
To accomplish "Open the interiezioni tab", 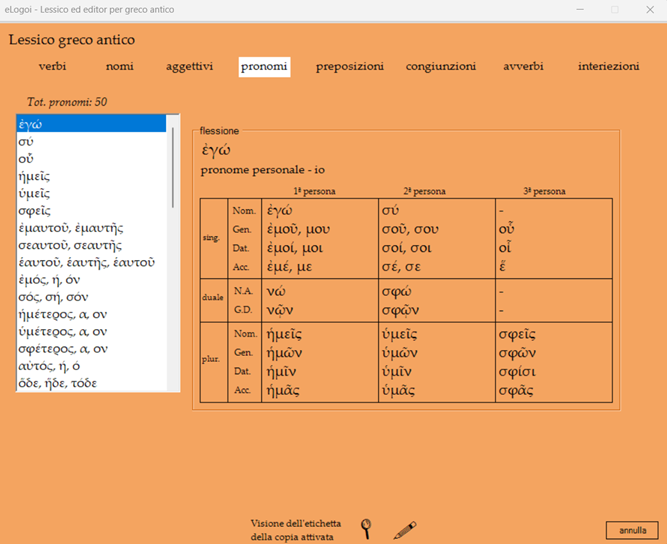I will pyautogui.click(x=608, y=67).
